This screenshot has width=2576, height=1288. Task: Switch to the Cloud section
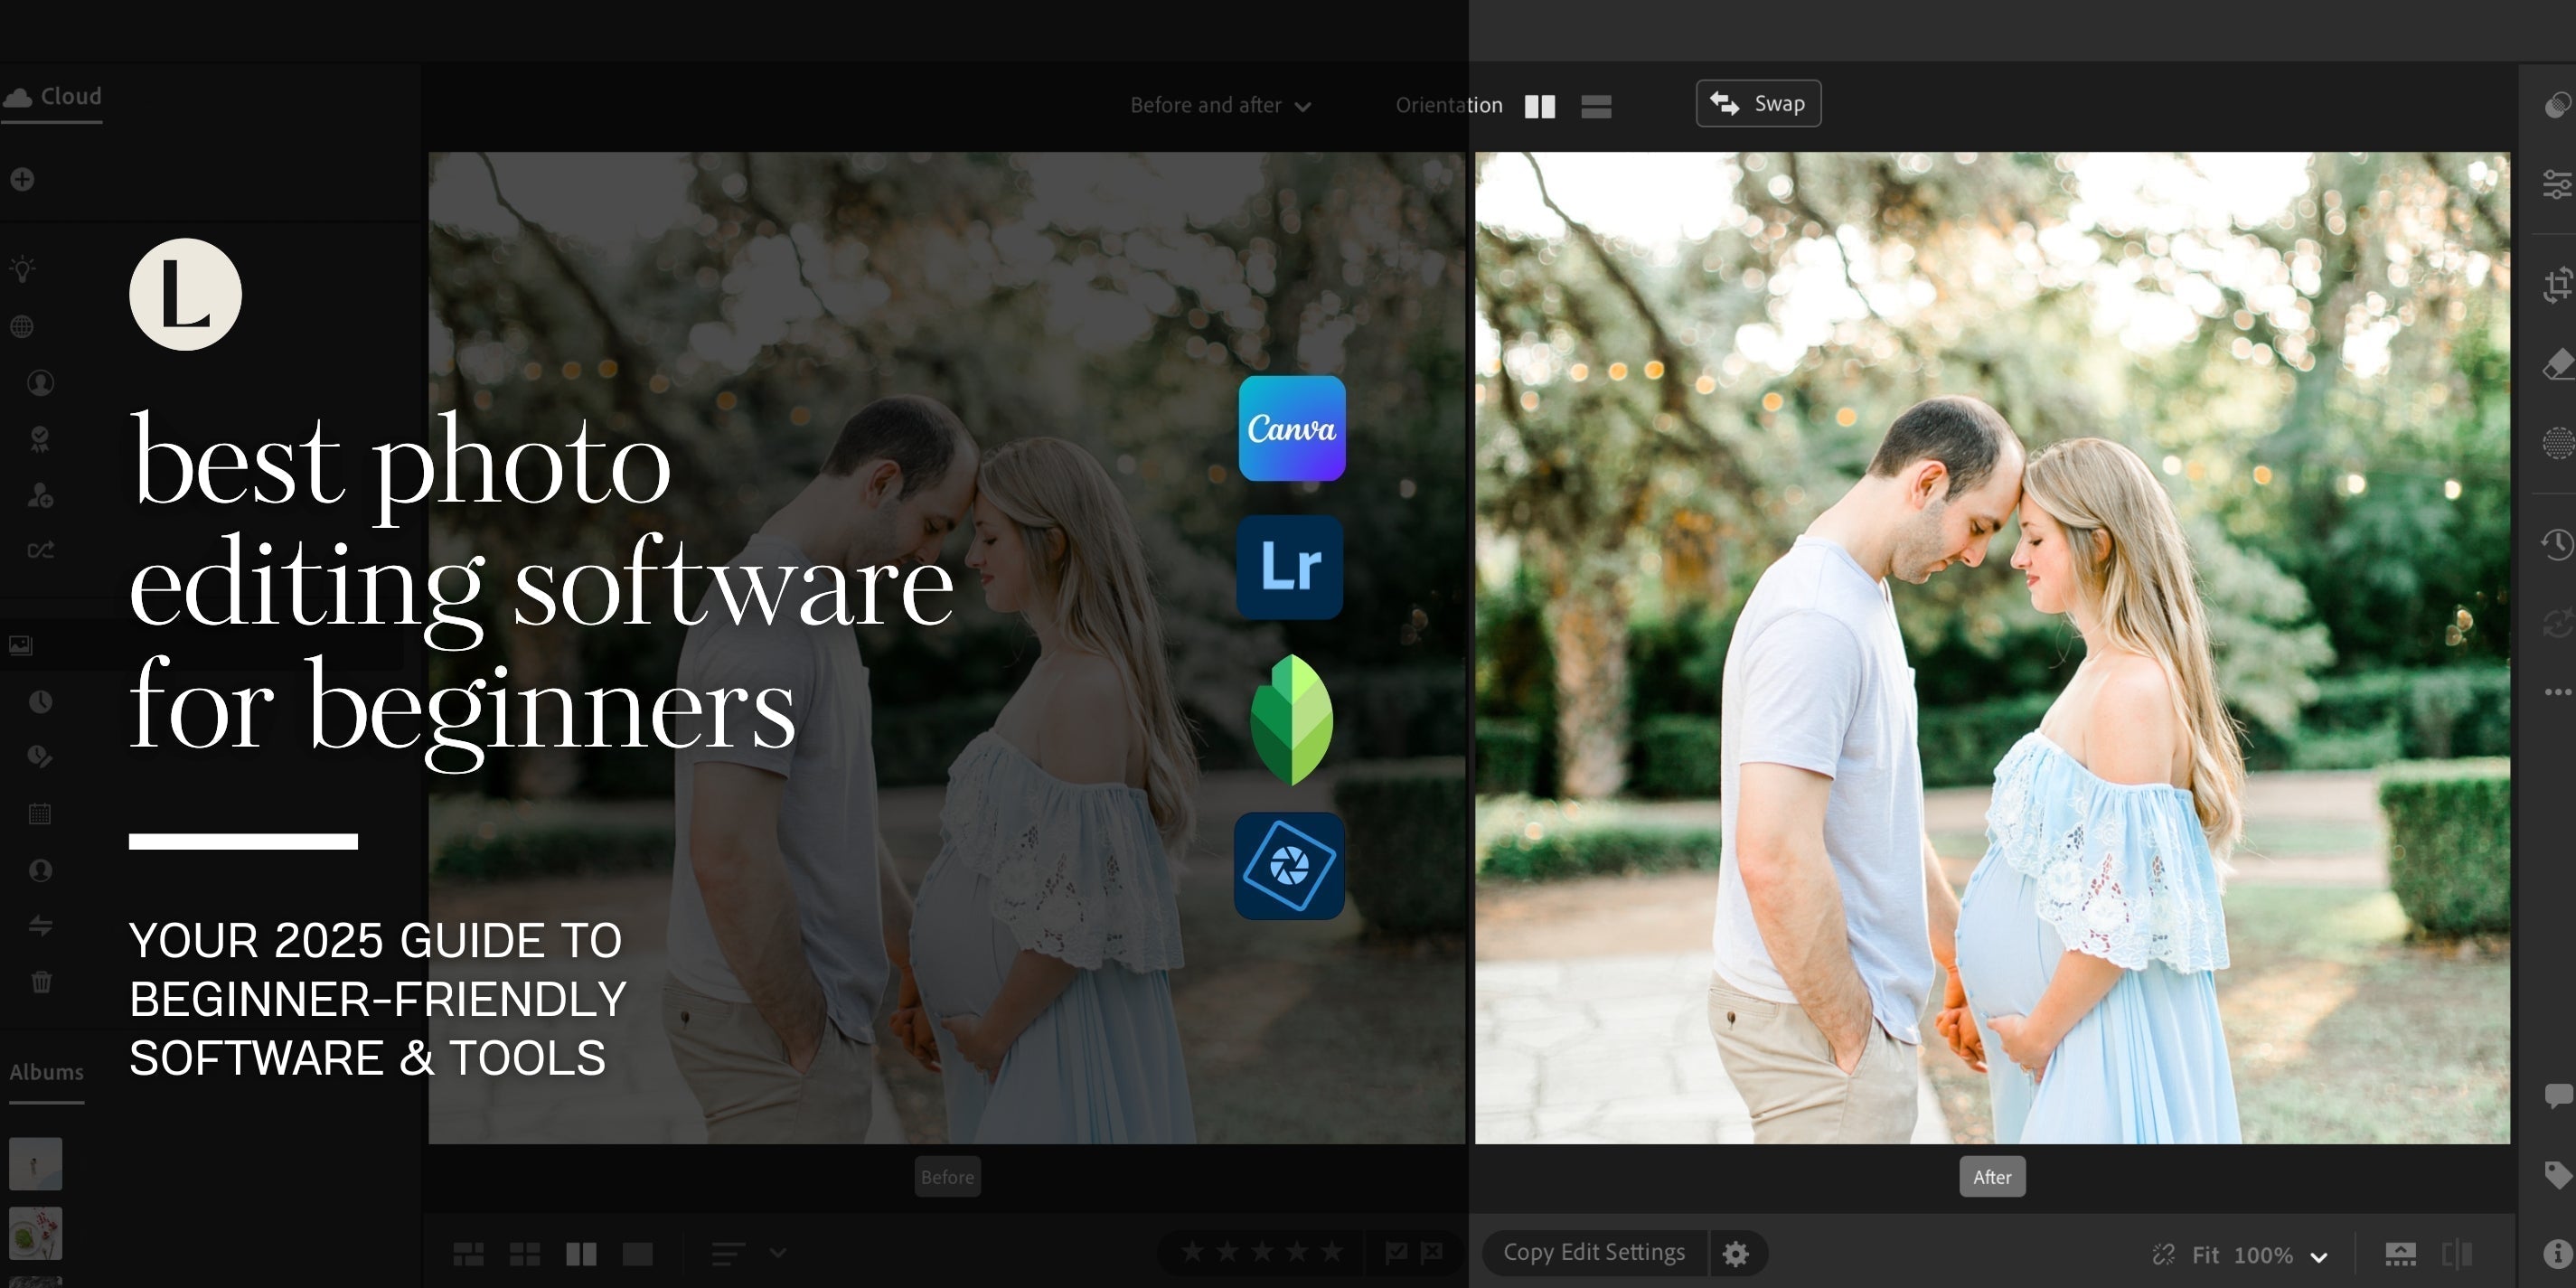52,96
